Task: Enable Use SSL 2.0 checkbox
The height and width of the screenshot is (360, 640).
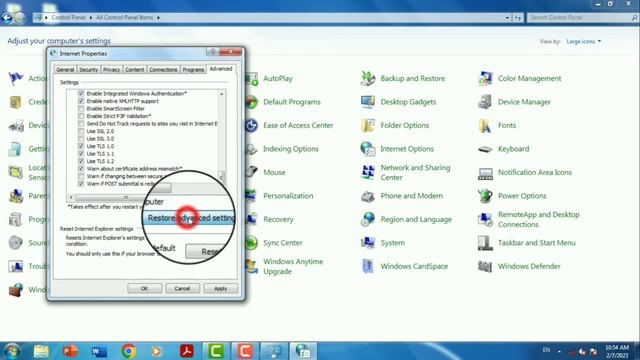Action: pos(81,131)
